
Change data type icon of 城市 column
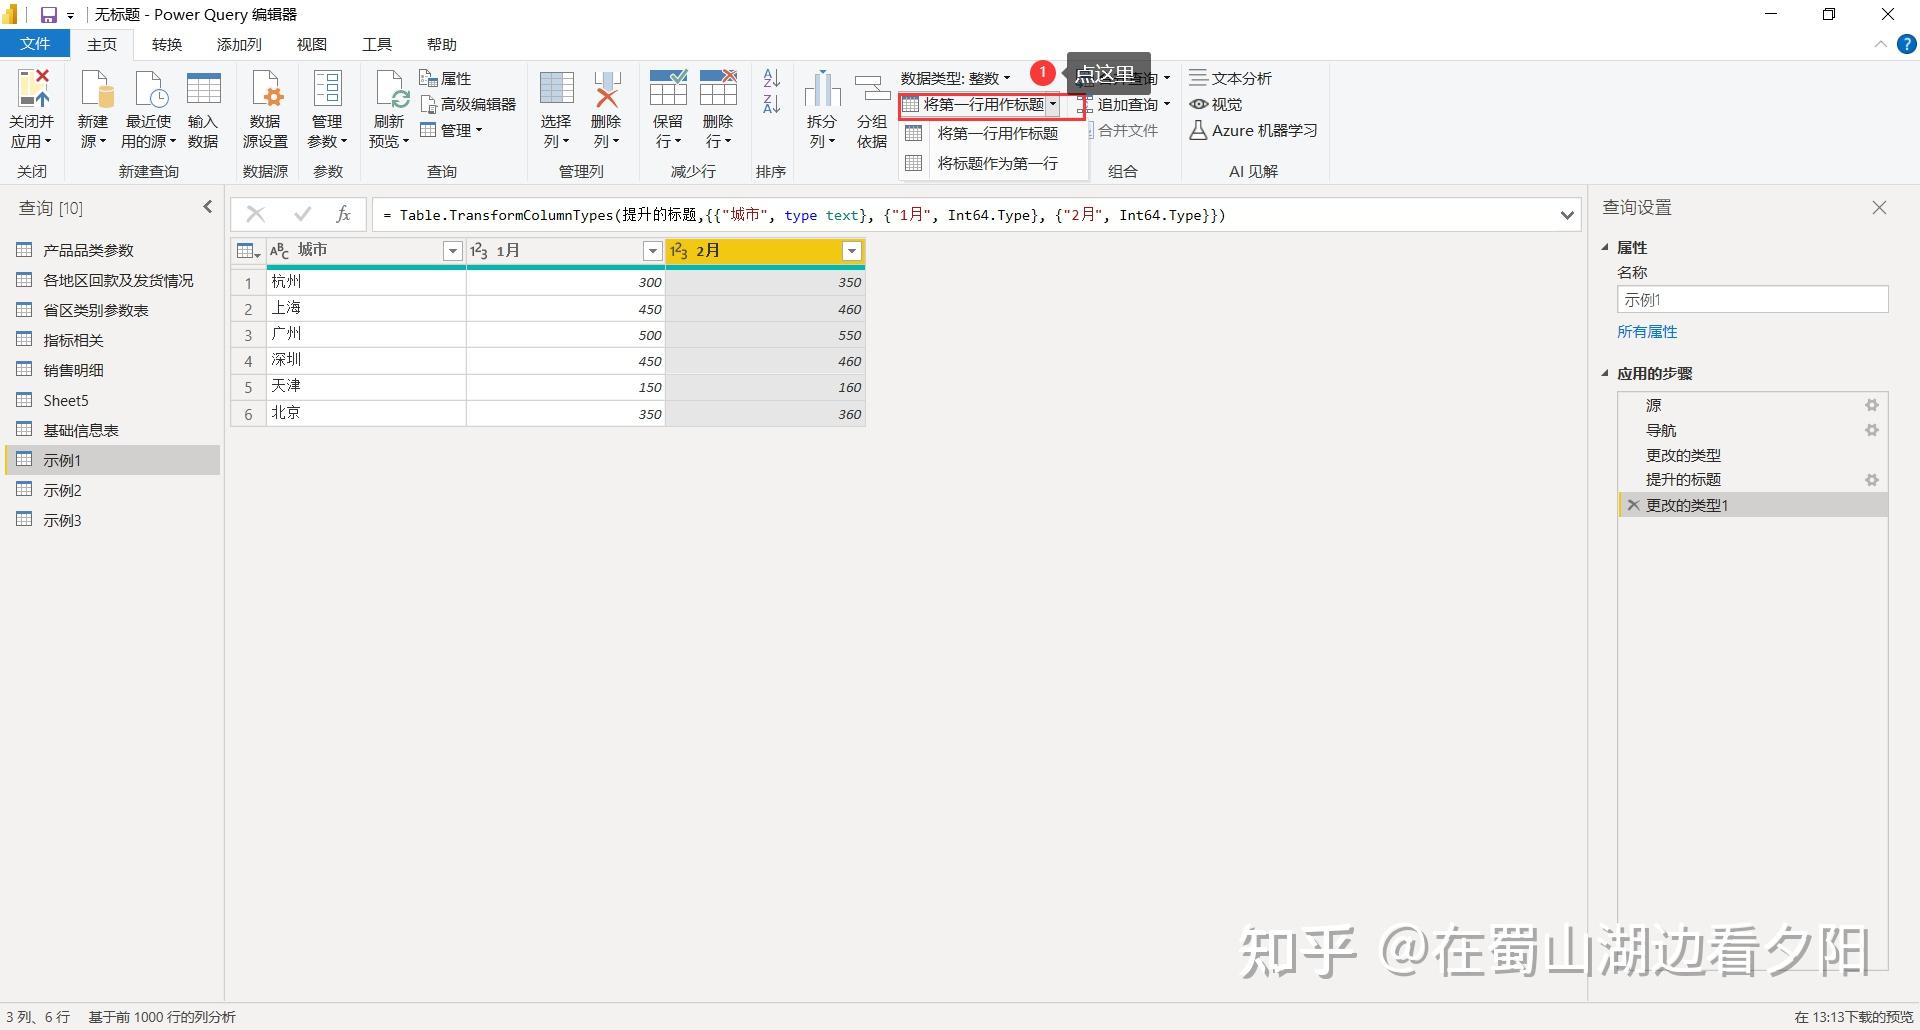tap(280, 251)
